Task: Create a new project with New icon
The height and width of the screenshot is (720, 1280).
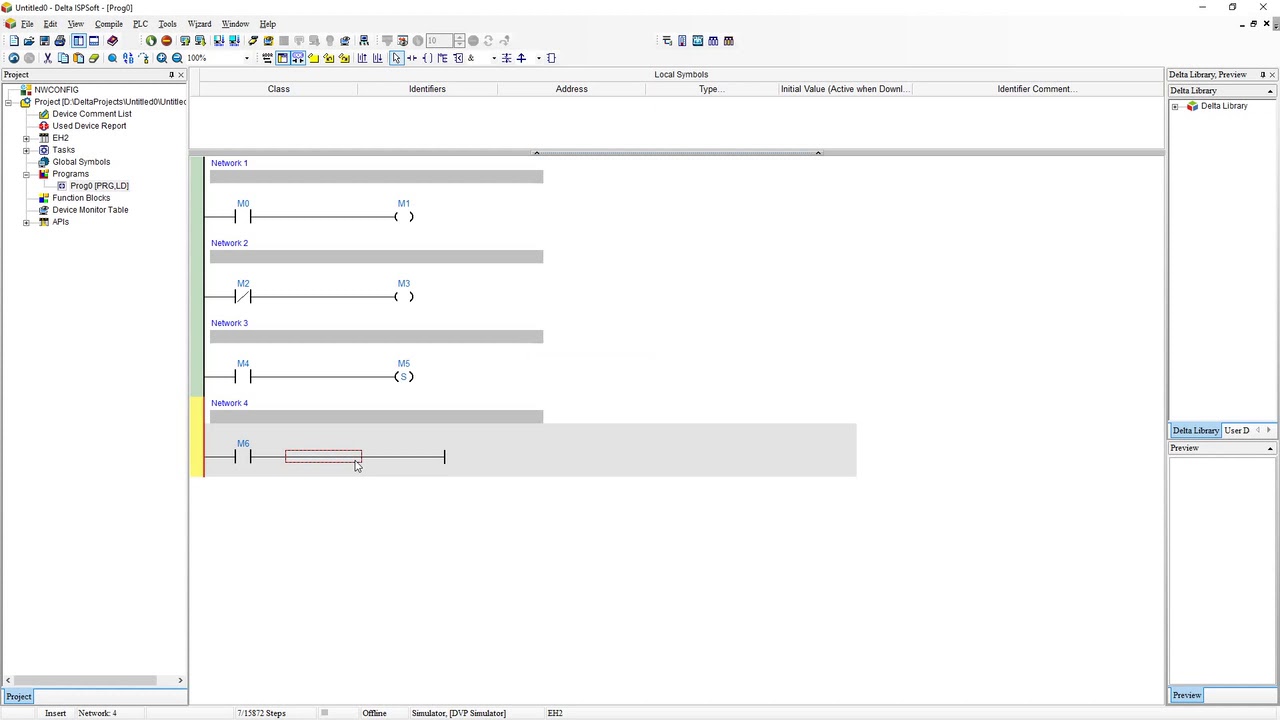Action: pos(13,41)
